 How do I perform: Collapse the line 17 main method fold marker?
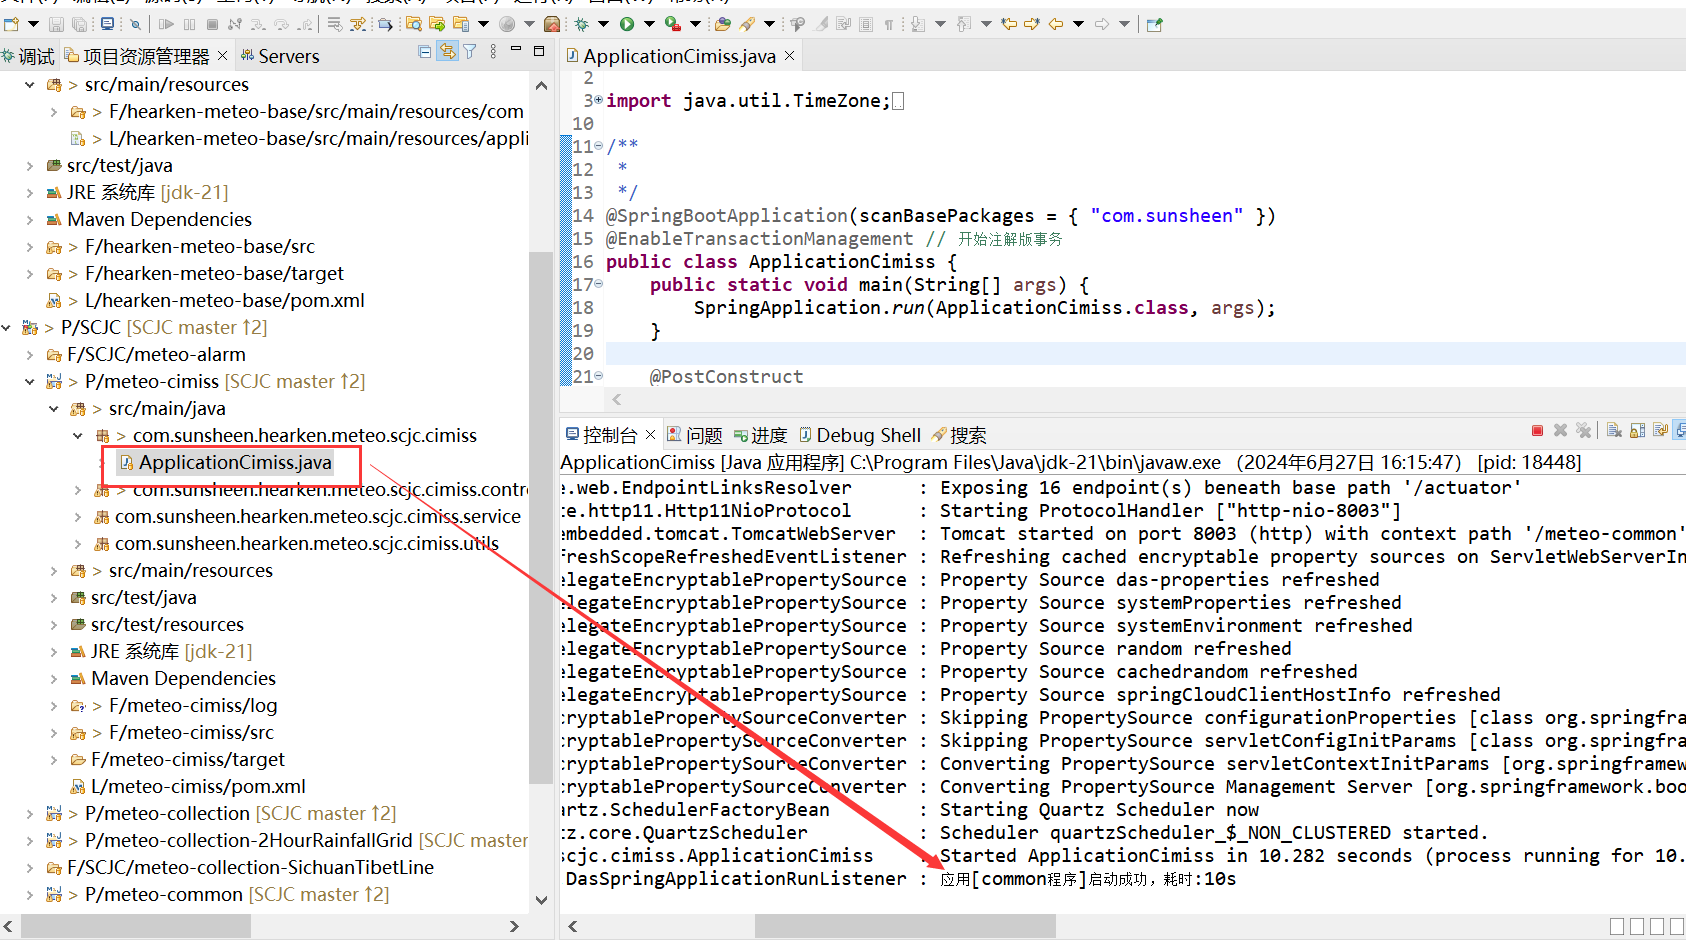[x=599, y=284]
